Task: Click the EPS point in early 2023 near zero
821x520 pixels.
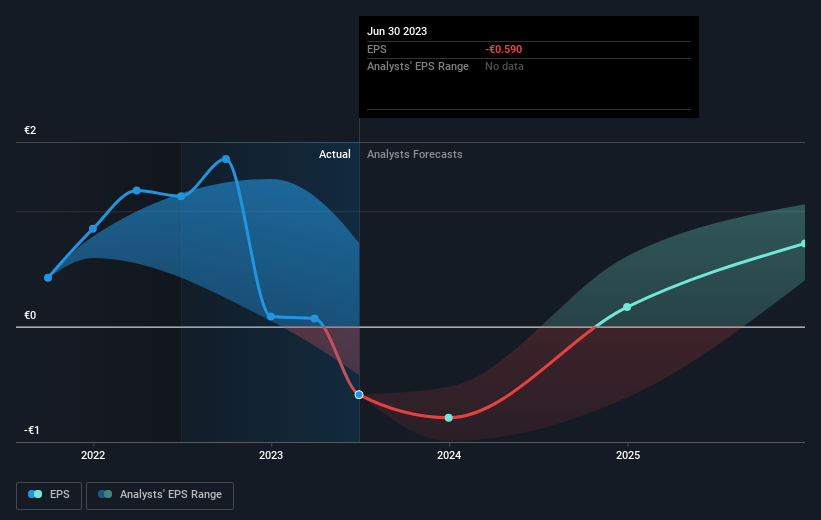Action: [x=314, y=318]
